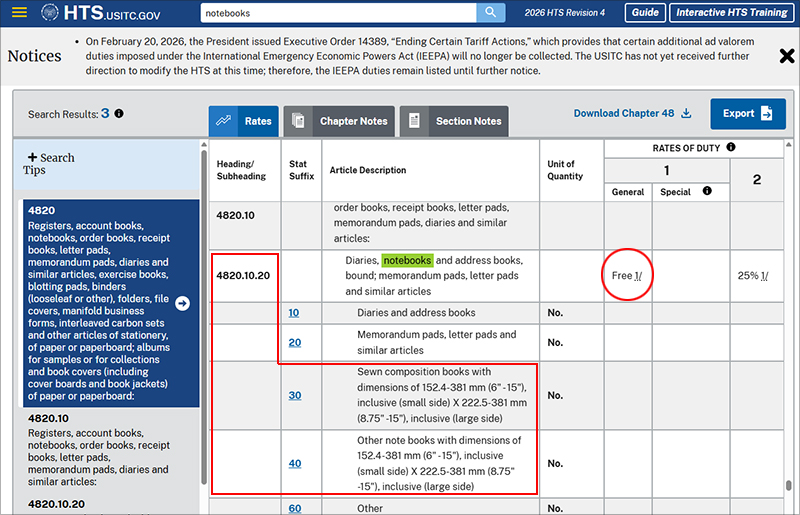Open the Section Notes tab
The height and width of the screenshot is (515, 800).
455,121
